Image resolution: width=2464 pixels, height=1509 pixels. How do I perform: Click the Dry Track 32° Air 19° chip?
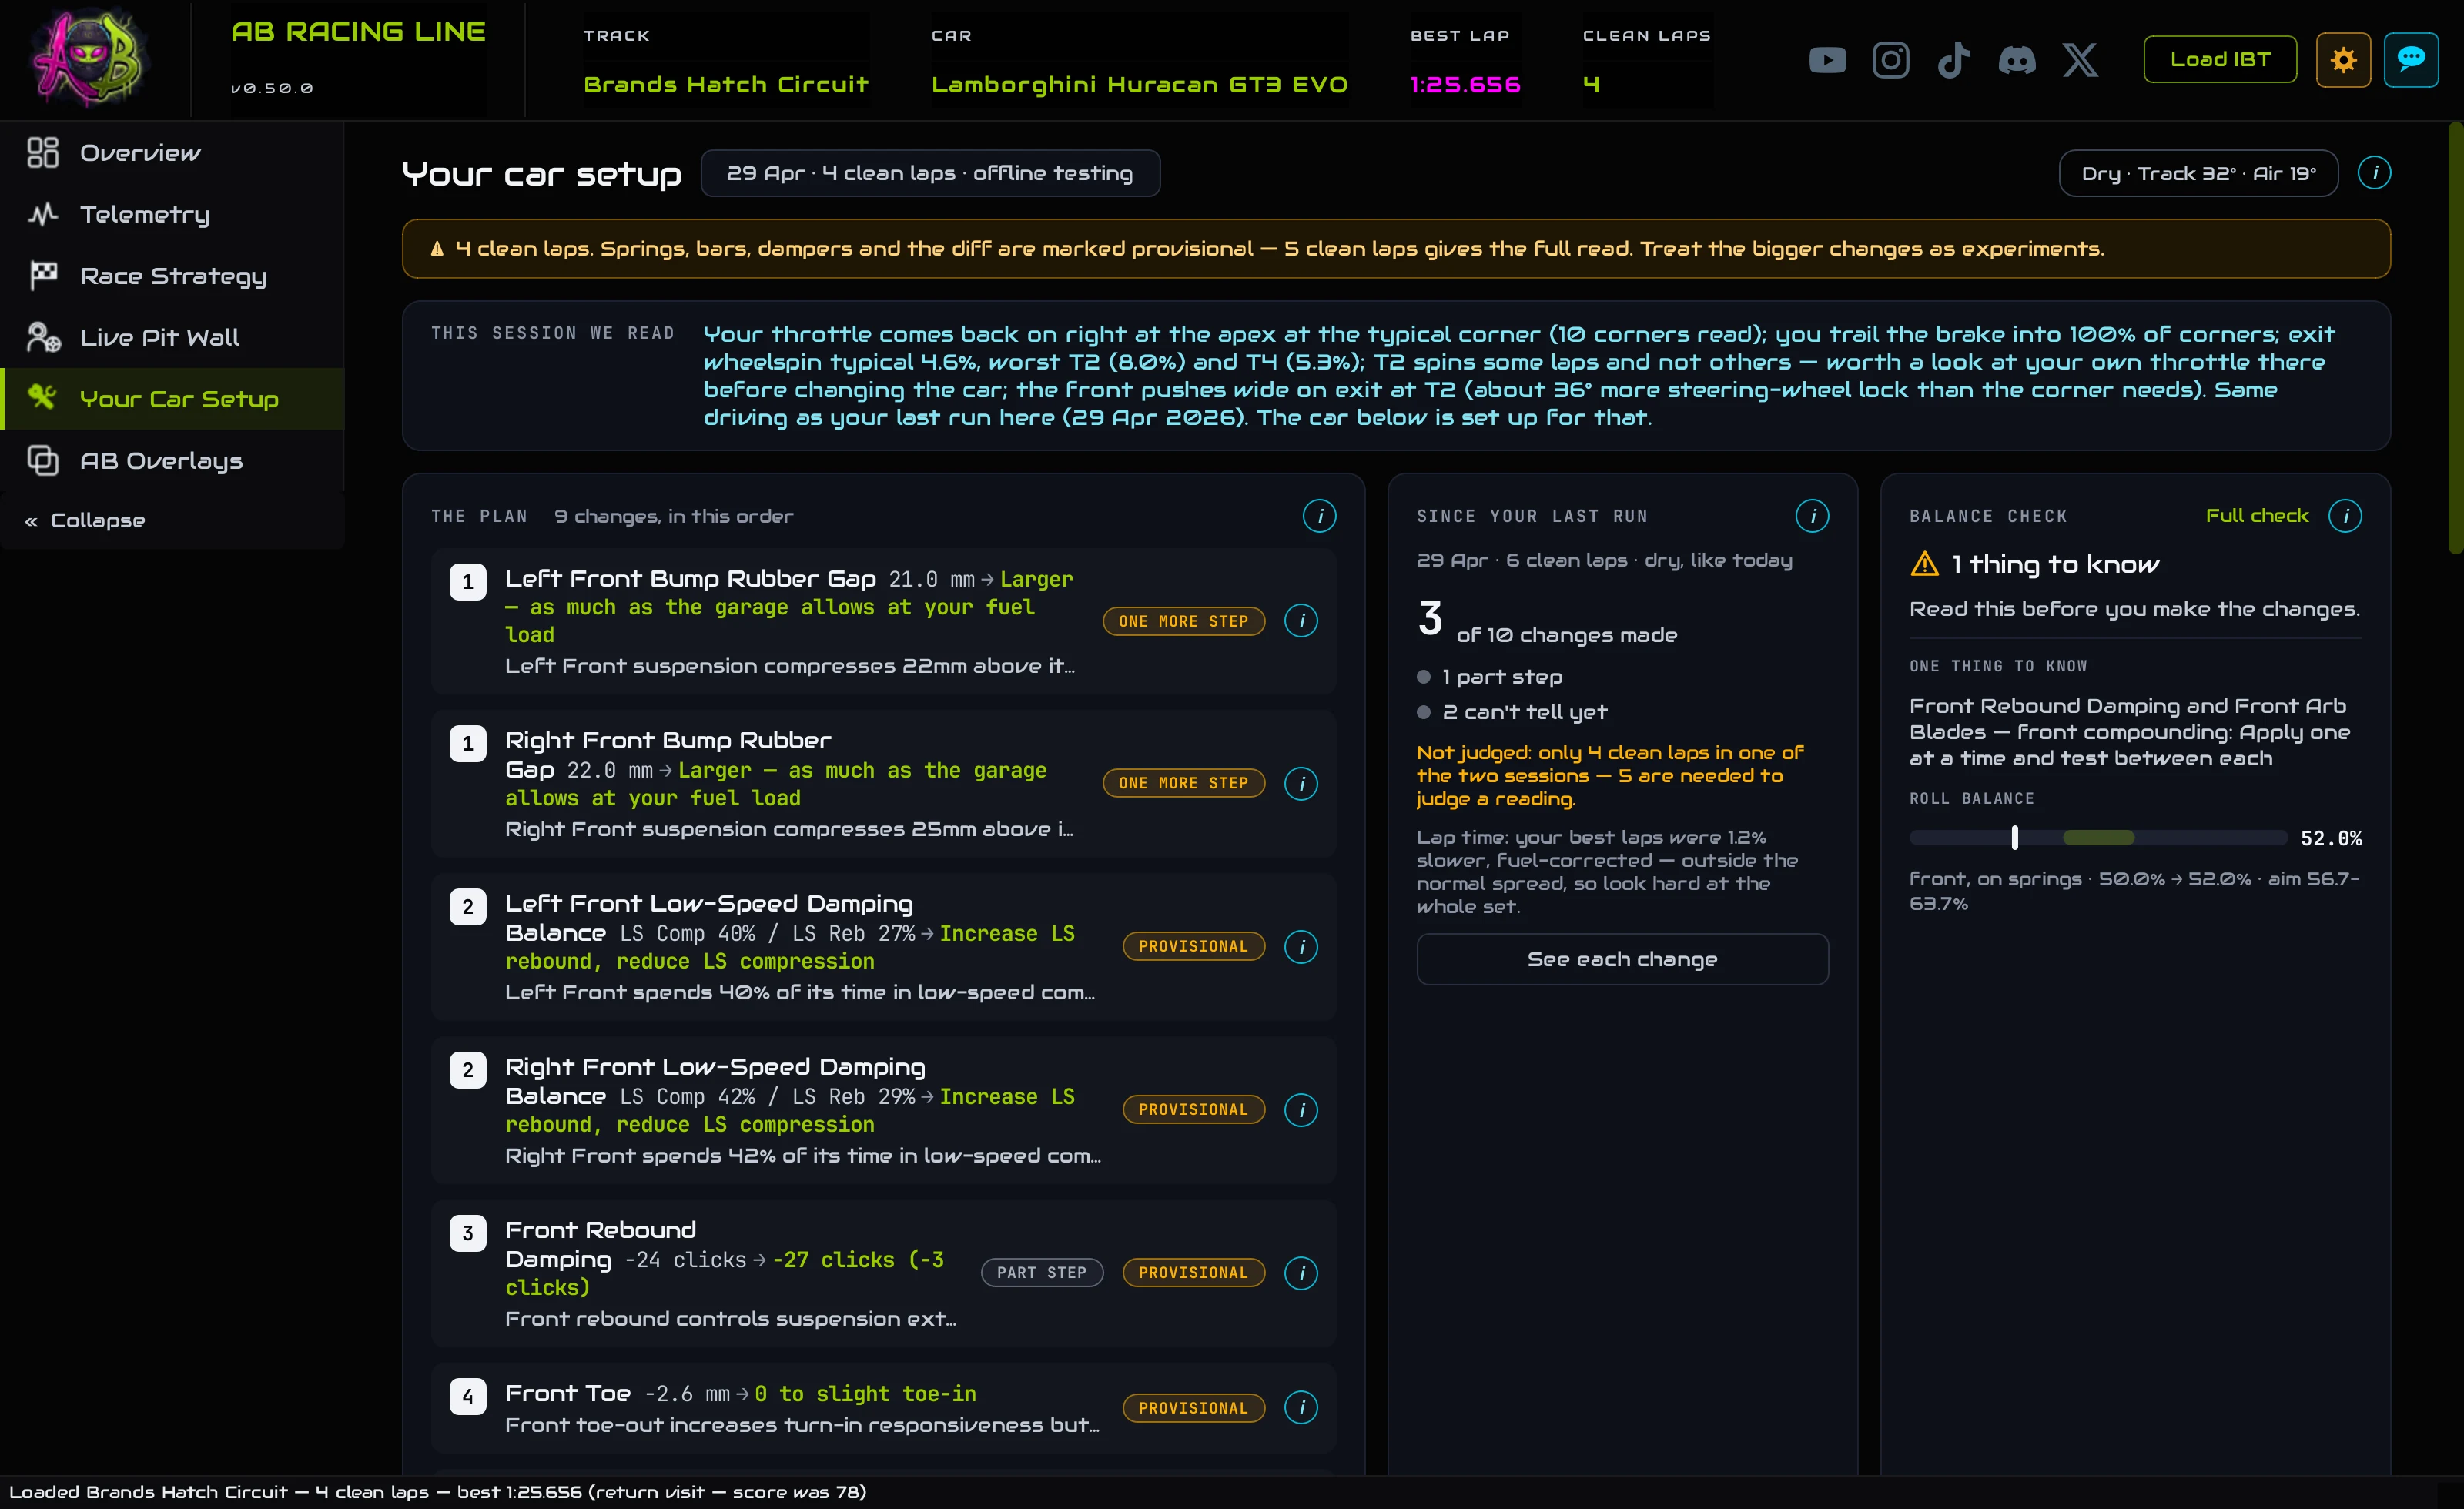point(2198,173)
